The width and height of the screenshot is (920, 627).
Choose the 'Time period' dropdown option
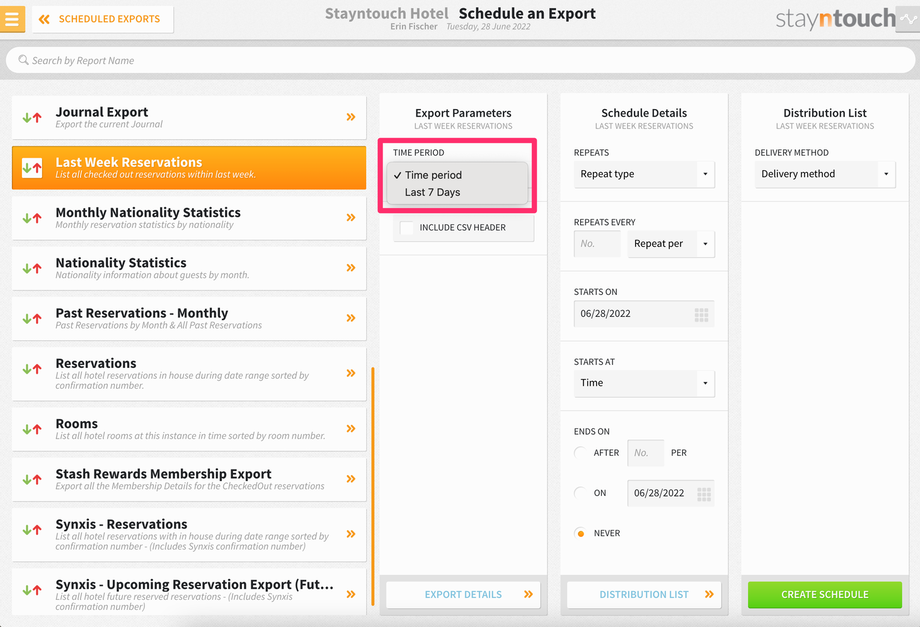pos(458,175)
